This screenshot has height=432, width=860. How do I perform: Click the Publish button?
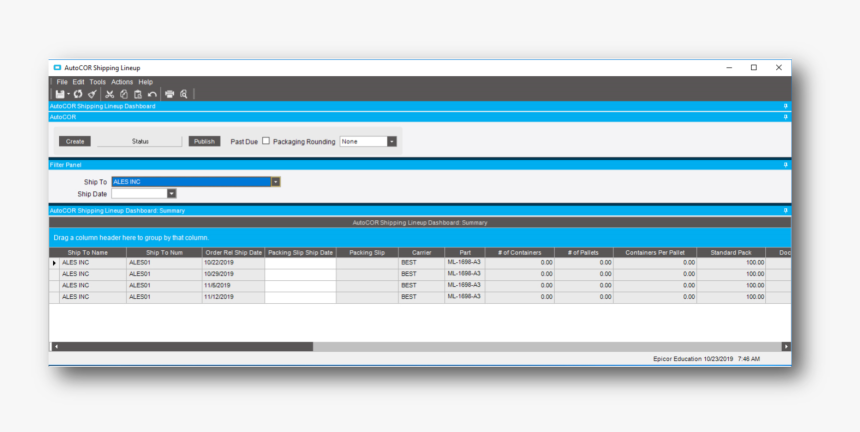click(x=205, y=141)
